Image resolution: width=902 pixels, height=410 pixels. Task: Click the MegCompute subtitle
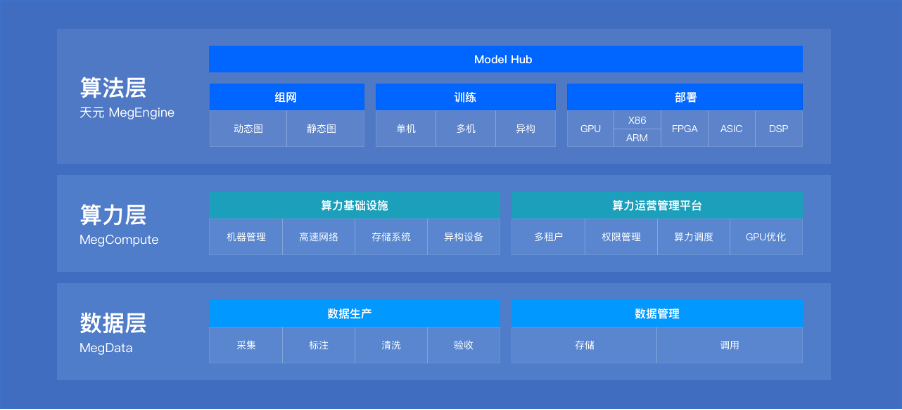(119, 240)
